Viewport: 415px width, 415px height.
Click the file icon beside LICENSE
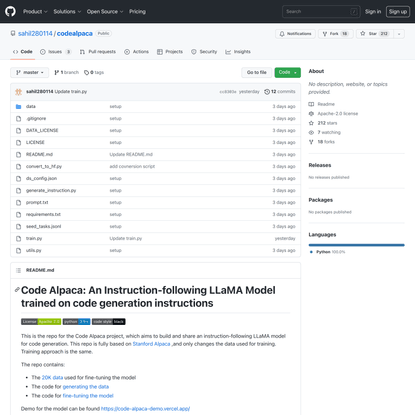[19, 143]
